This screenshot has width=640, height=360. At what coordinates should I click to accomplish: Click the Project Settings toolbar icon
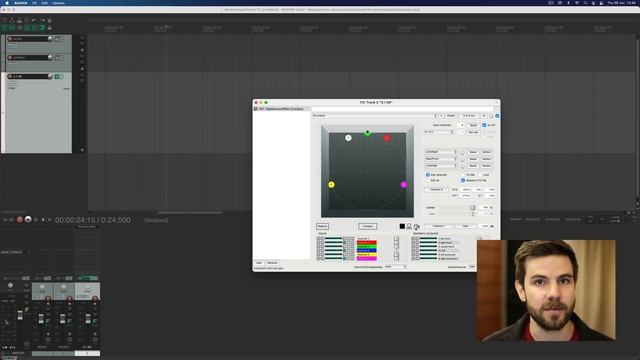(x=27, y=20)
